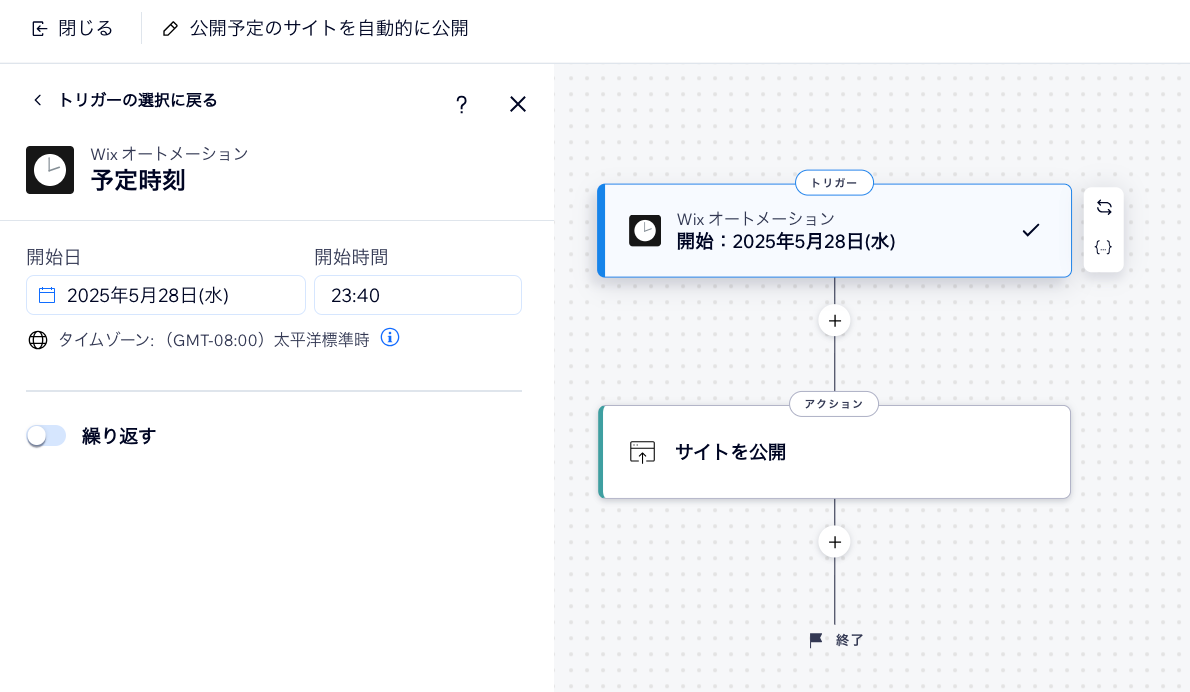Click the publish site icon on the action card

pos(640,451)
